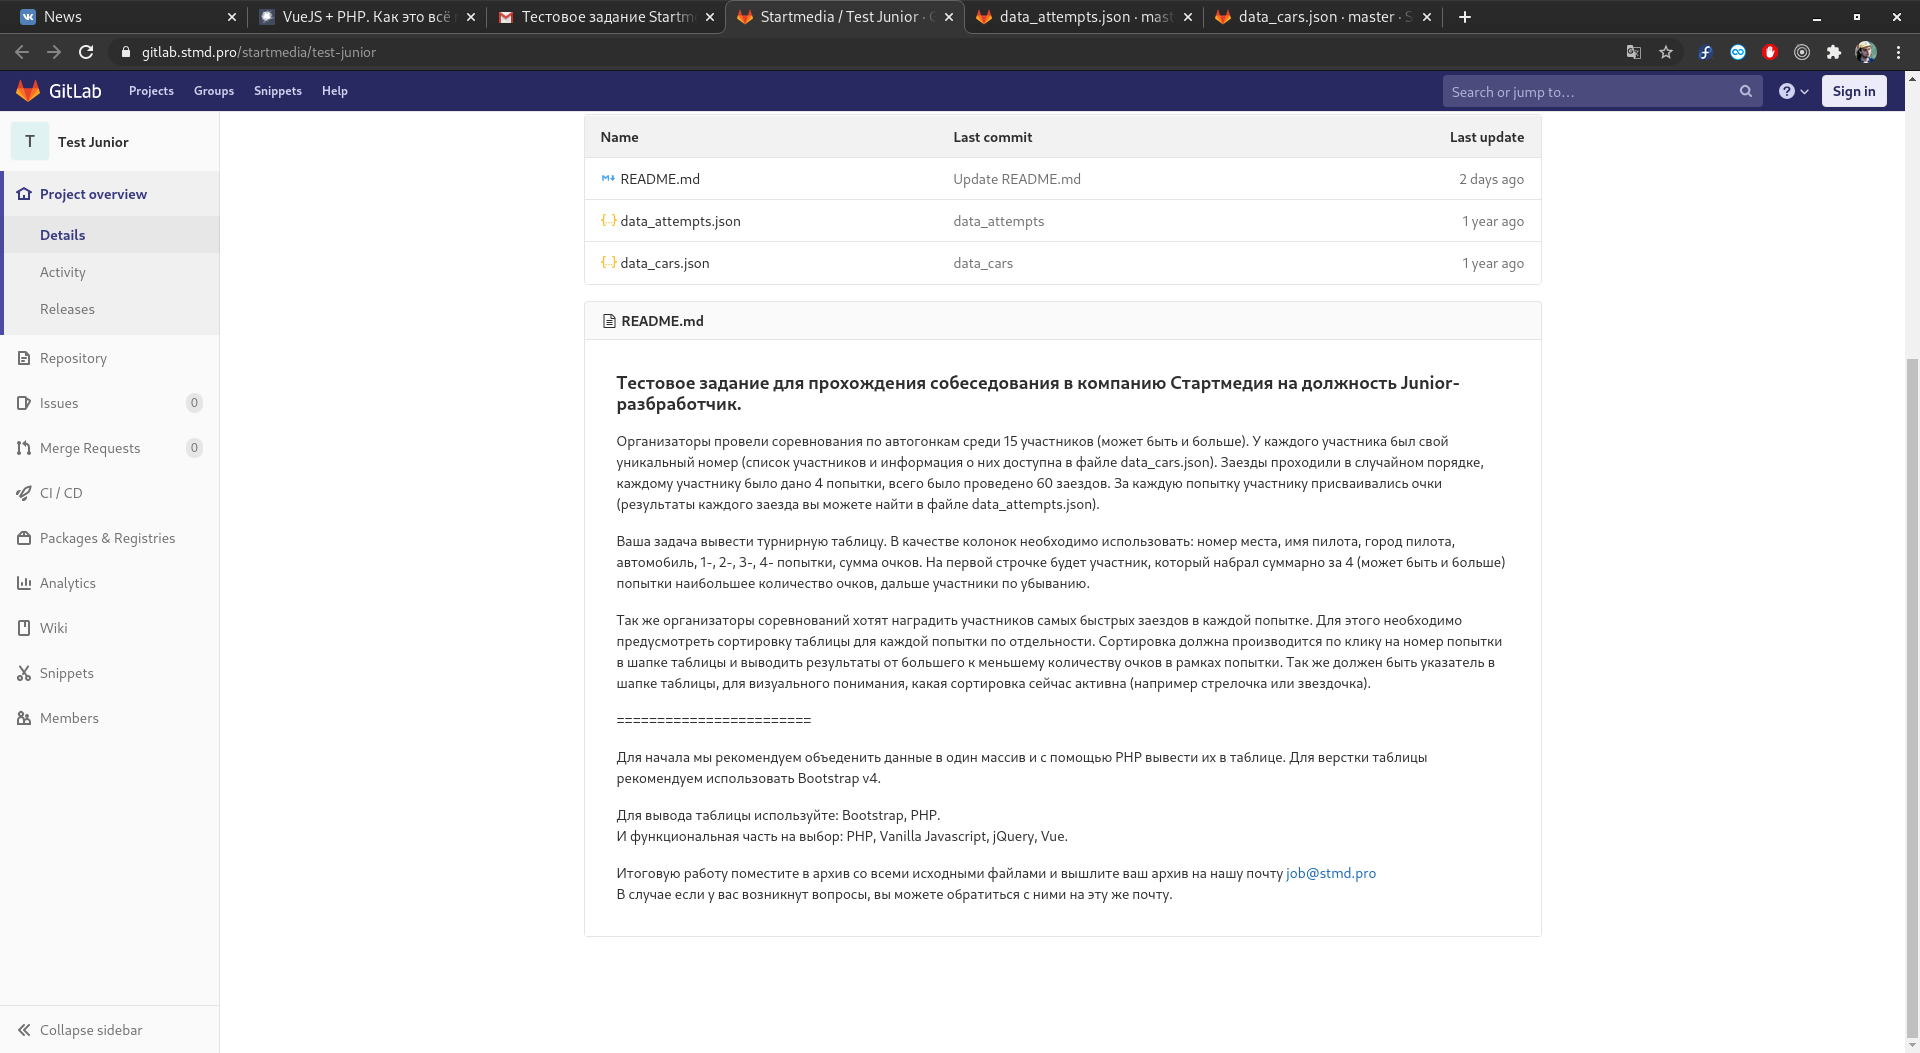This screenshot has height=1053, width=1920.
Task: Click the Merge Requests count badge
Action: click(x=194, y=448)
